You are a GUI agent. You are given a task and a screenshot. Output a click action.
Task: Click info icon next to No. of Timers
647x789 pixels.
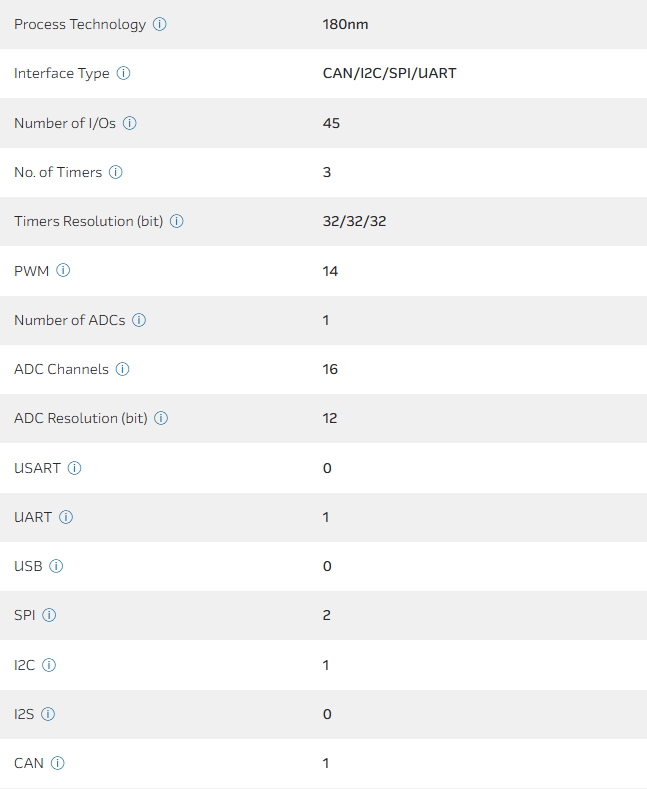pos(116,172)
